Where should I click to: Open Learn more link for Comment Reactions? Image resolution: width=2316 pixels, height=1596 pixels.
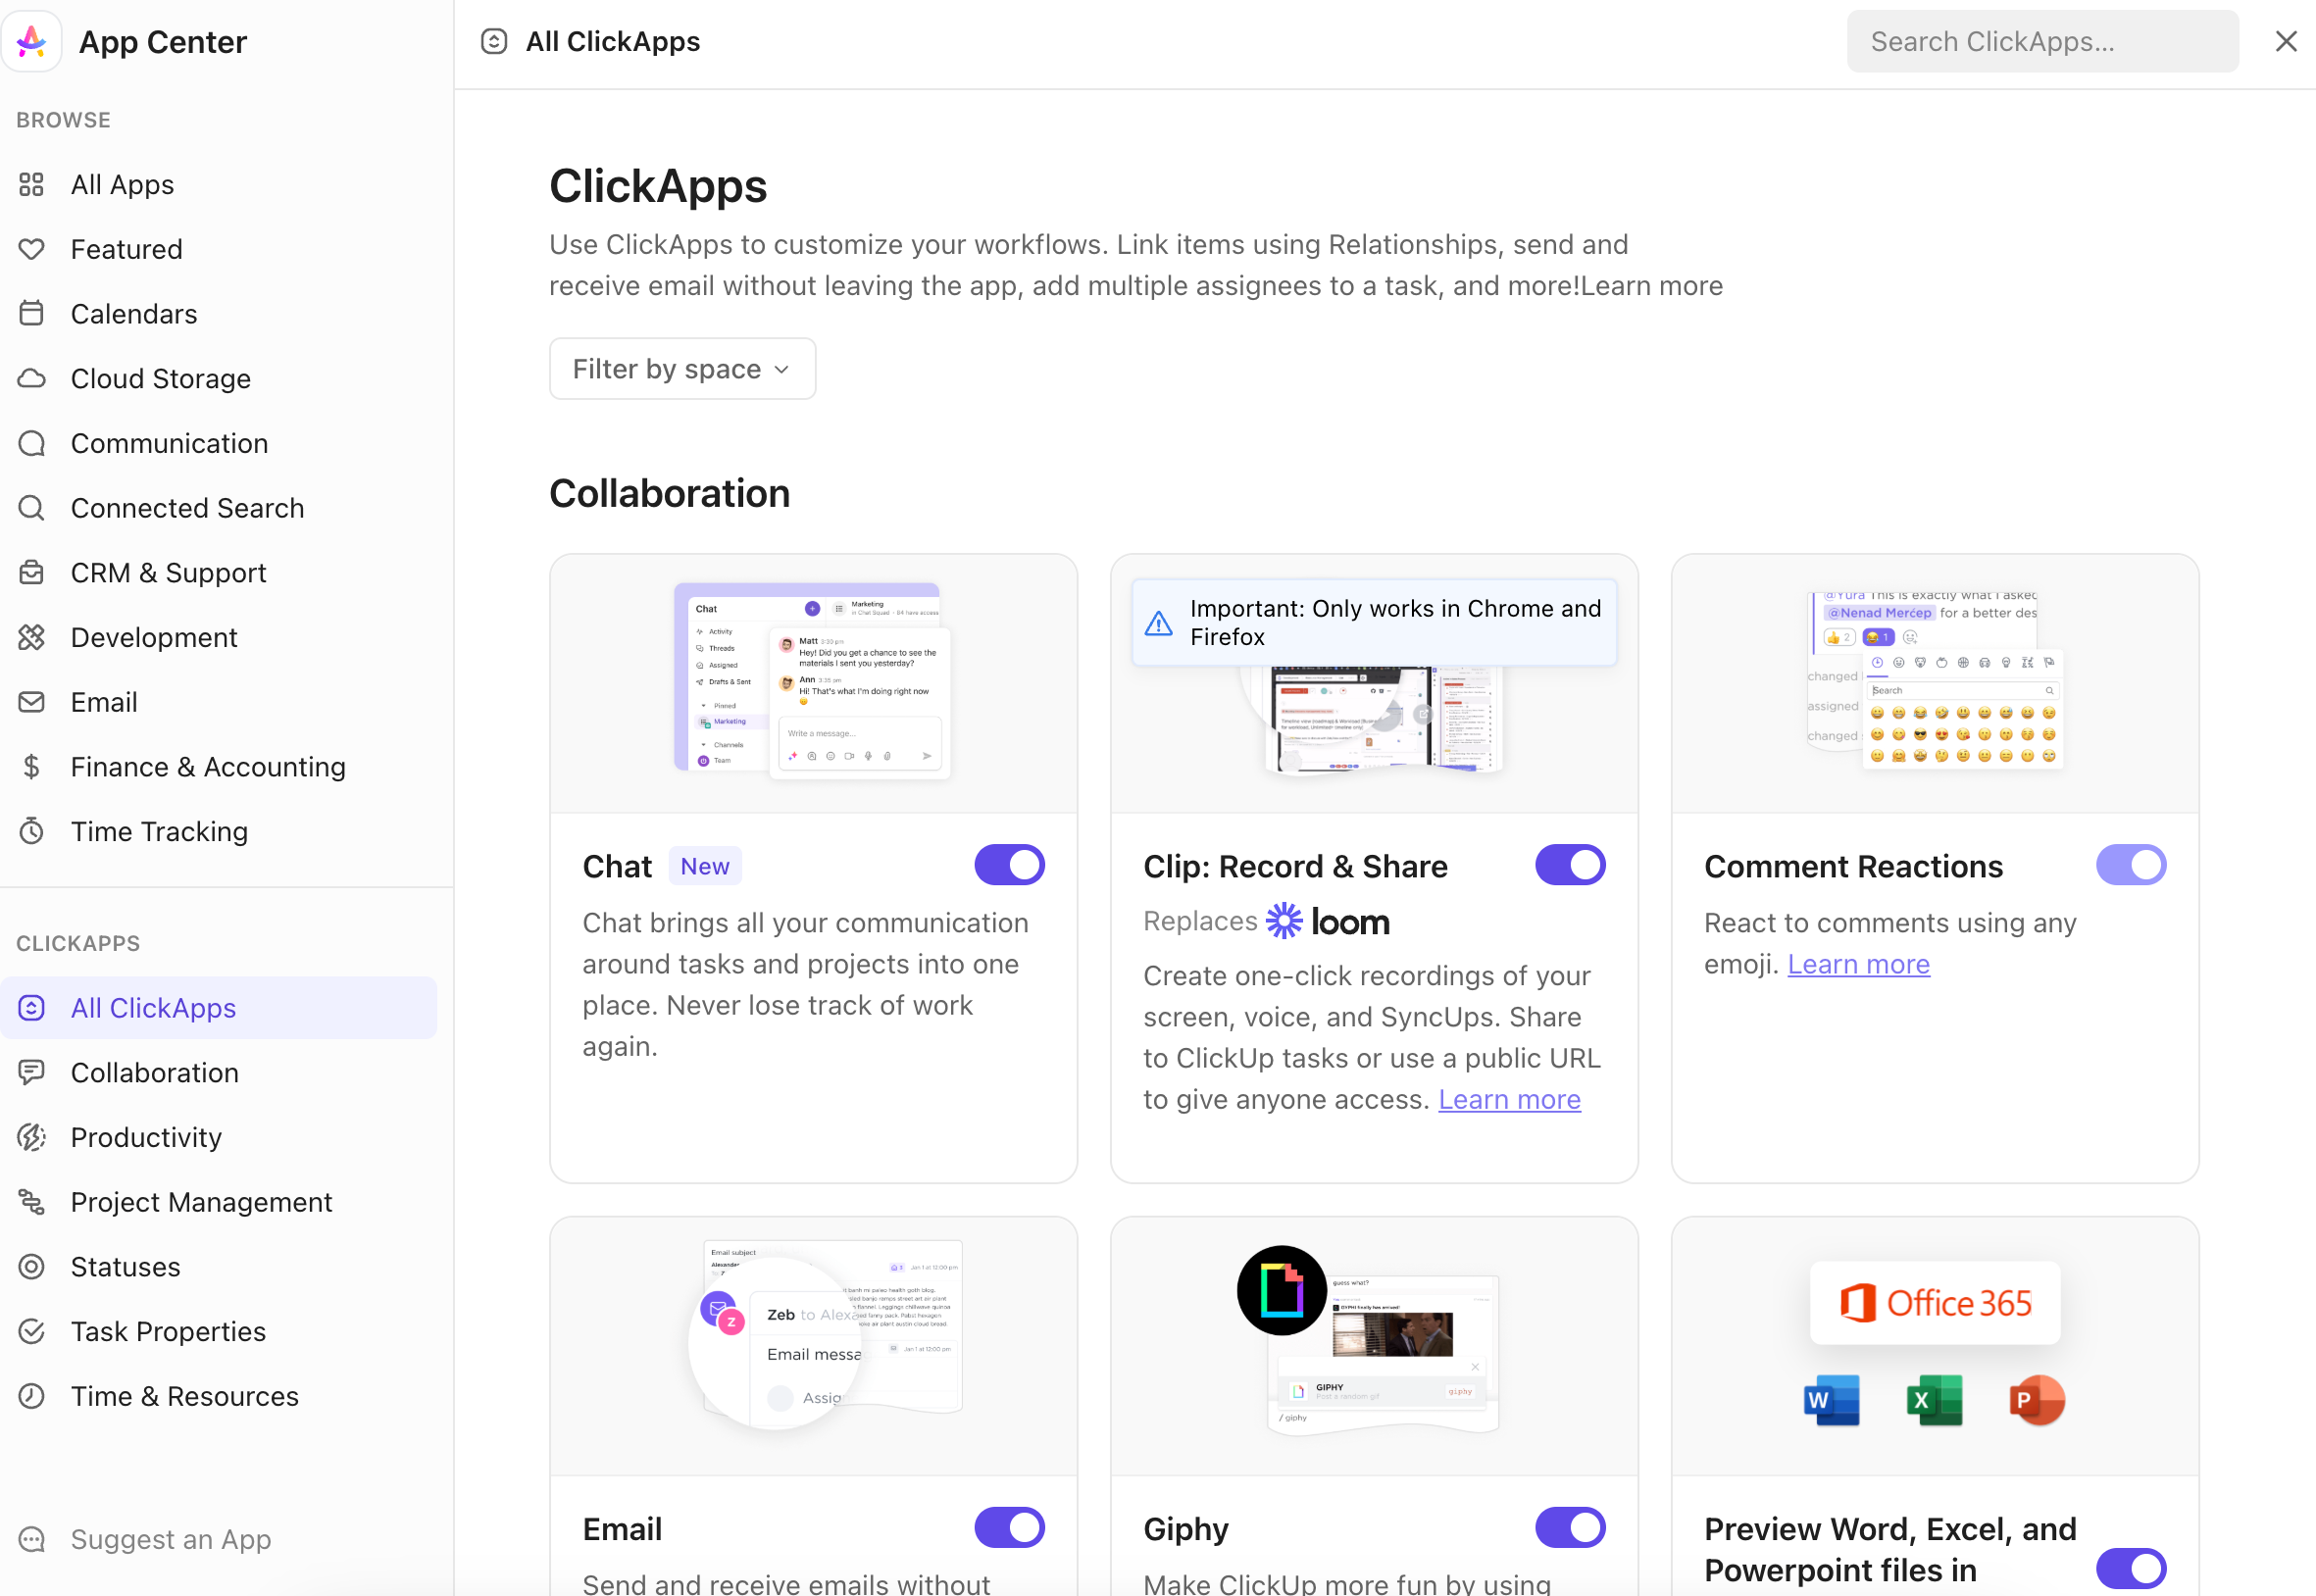point(1858,964)
